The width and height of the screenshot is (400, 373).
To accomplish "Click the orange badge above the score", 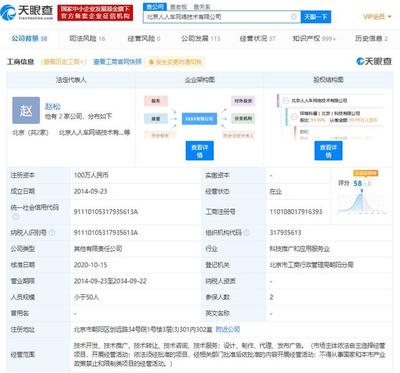I will [x=366, y=173].
